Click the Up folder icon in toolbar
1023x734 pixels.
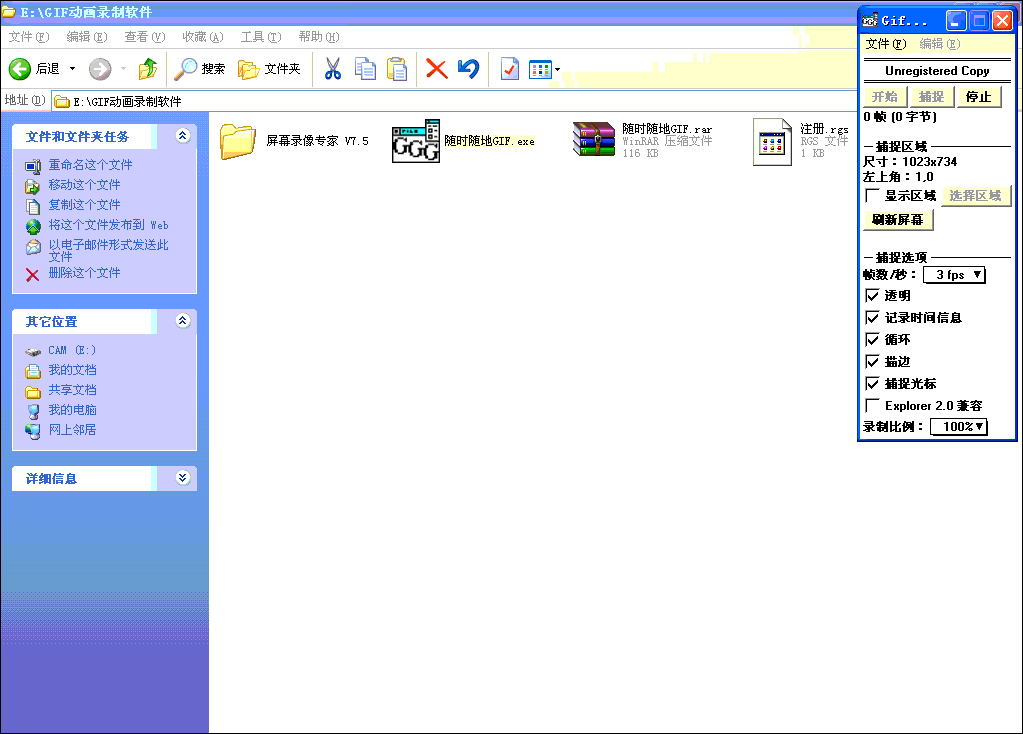(x=148, y=69)
